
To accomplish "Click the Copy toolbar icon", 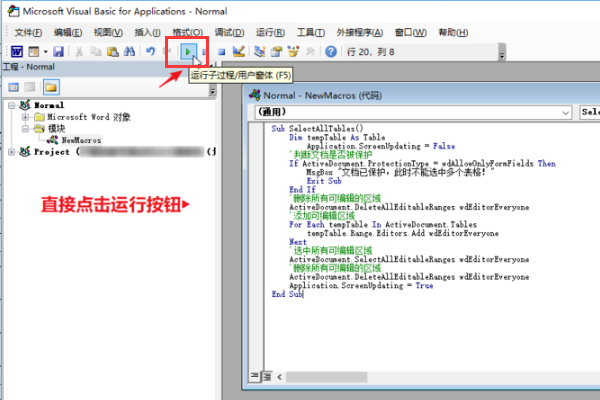I will click(x=96, y=52).
